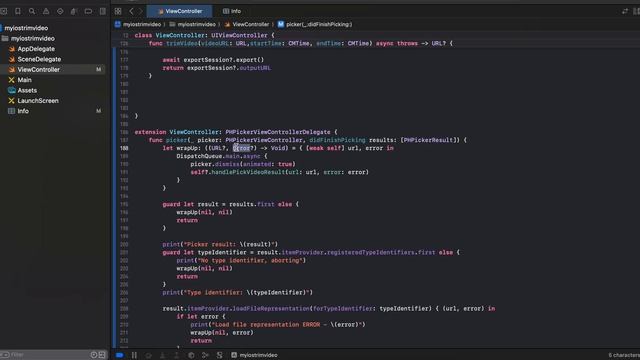Viewport: 640px width, 360px height.
Task: Open the Find navigator magnifier icon
Action: tap(32, 11)
